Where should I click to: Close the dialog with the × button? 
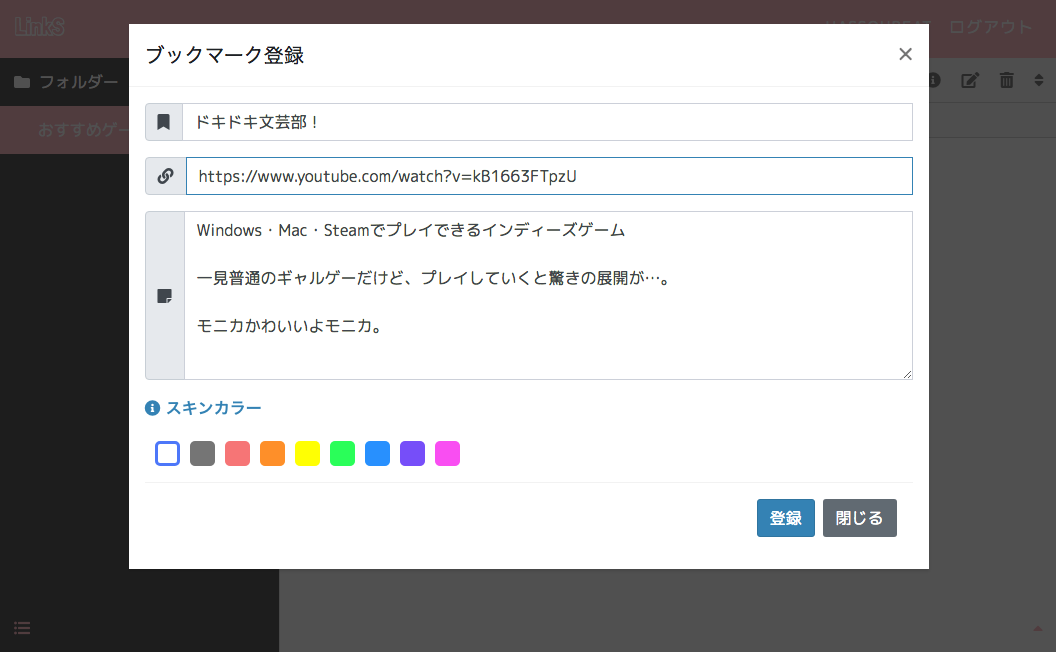point(905,54)
